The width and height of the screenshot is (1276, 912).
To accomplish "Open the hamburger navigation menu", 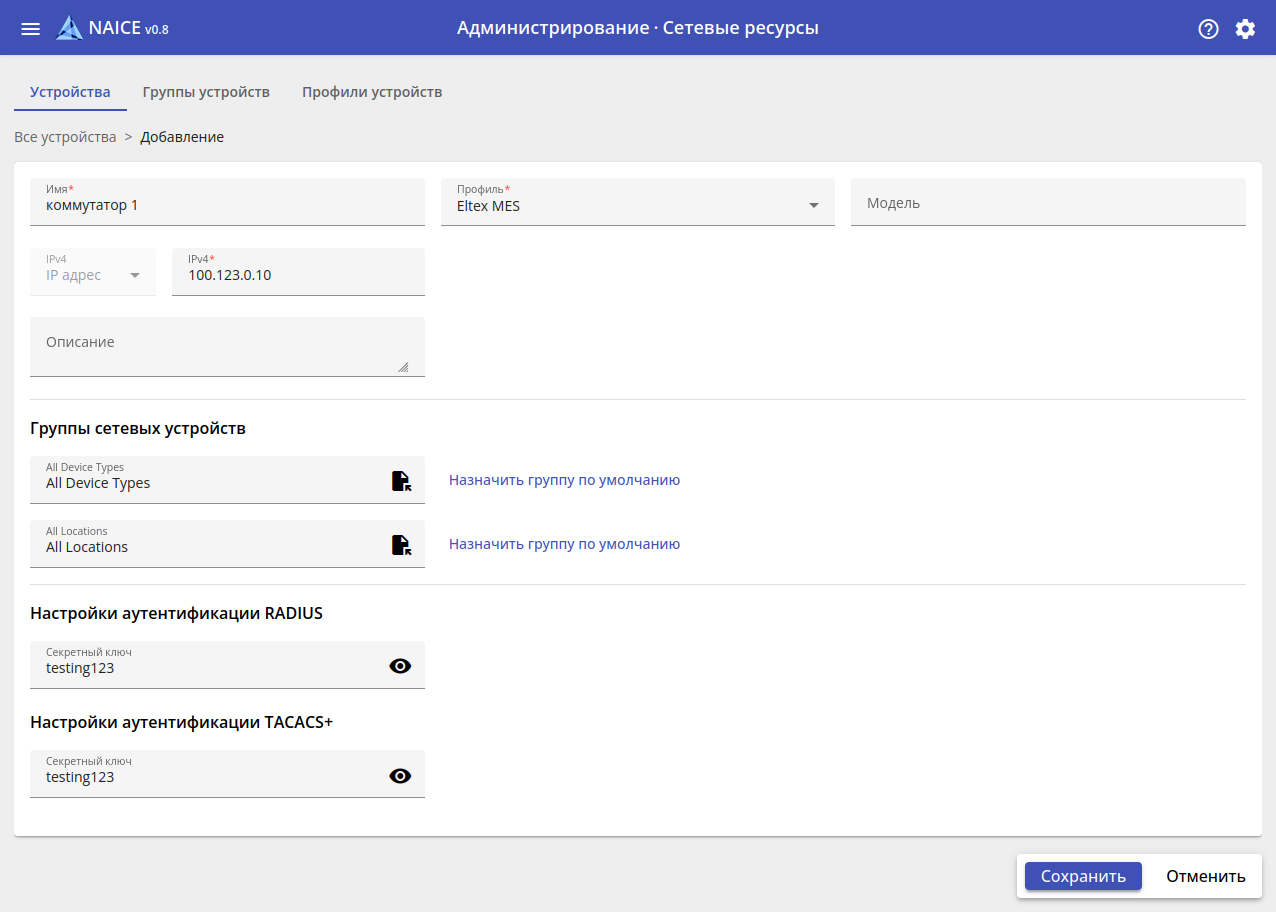I will [x=31, y=29].
